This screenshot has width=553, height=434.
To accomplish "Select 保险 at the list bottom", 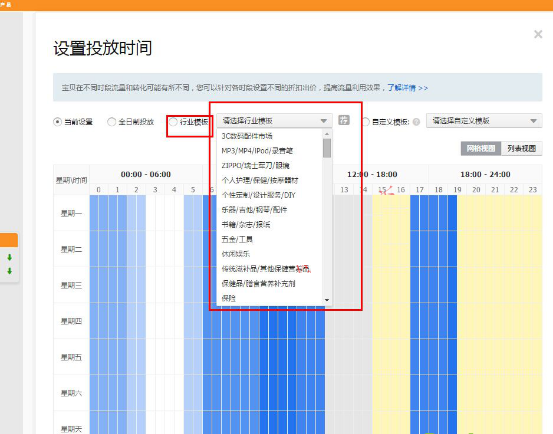I will (x=229, y=298).
